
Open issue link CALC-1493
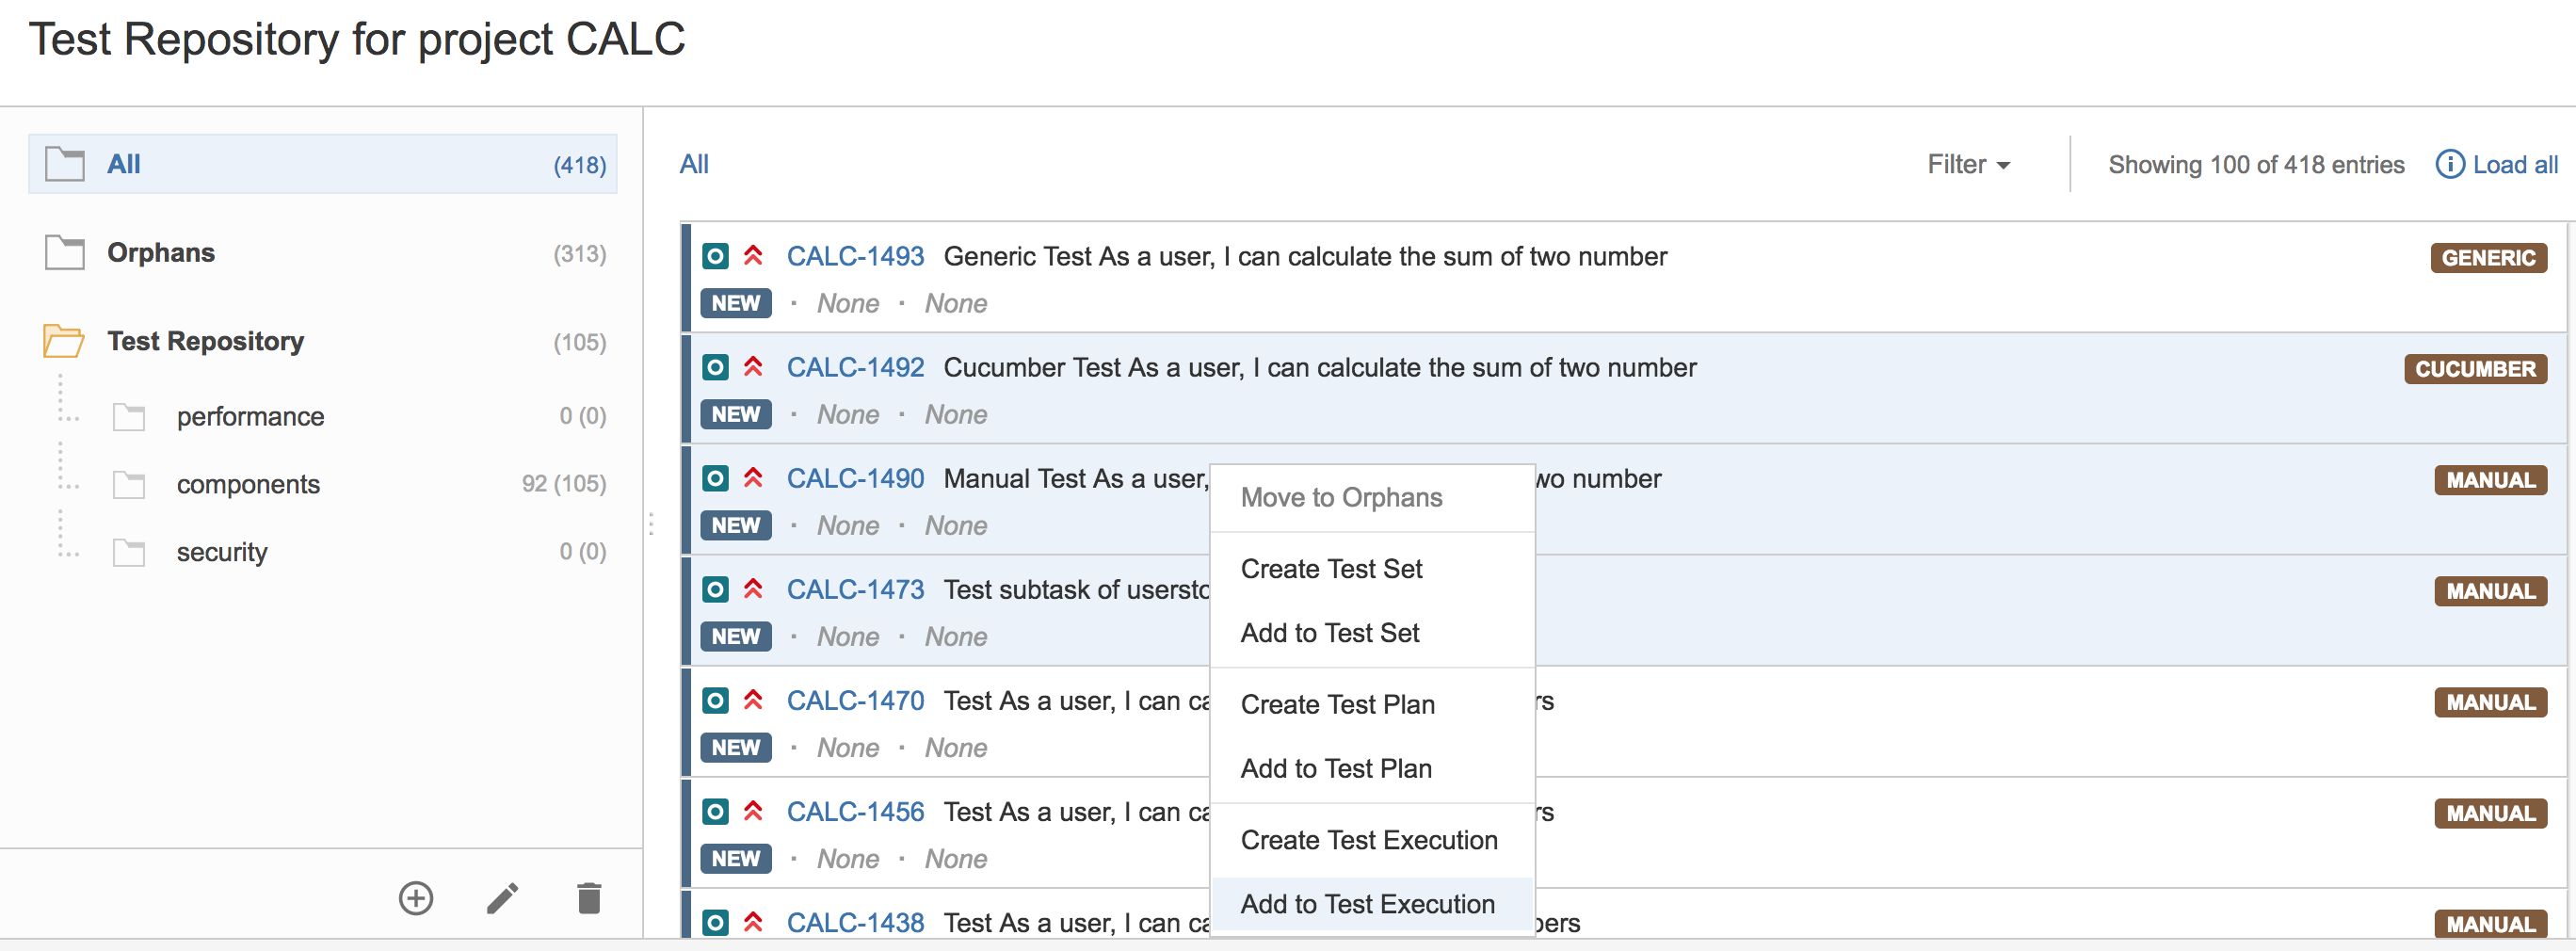[x=855, y=257]
